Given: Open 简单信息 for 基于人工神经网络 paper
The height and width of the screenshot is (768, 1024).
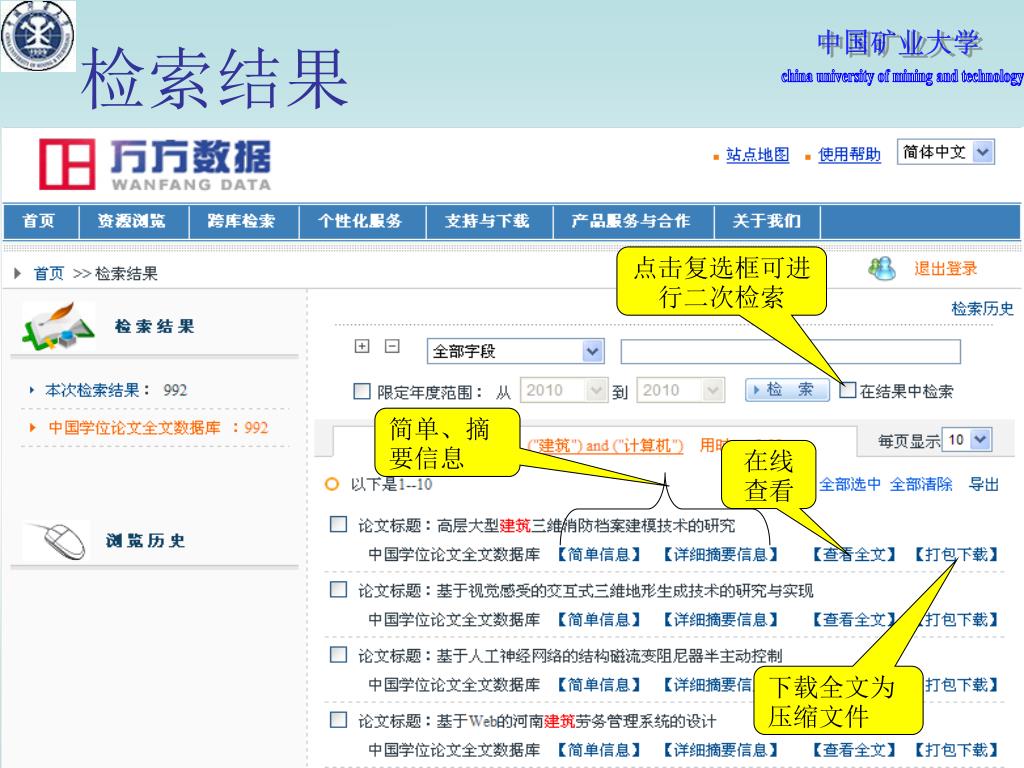Looking at the screenshot, I should pyautogui.click(x=598, y=685).
